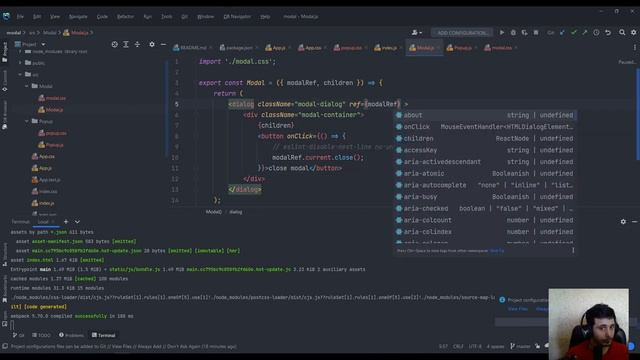
Task: Click Run with Coverage icon in toolbar
Action: (524, 32)
